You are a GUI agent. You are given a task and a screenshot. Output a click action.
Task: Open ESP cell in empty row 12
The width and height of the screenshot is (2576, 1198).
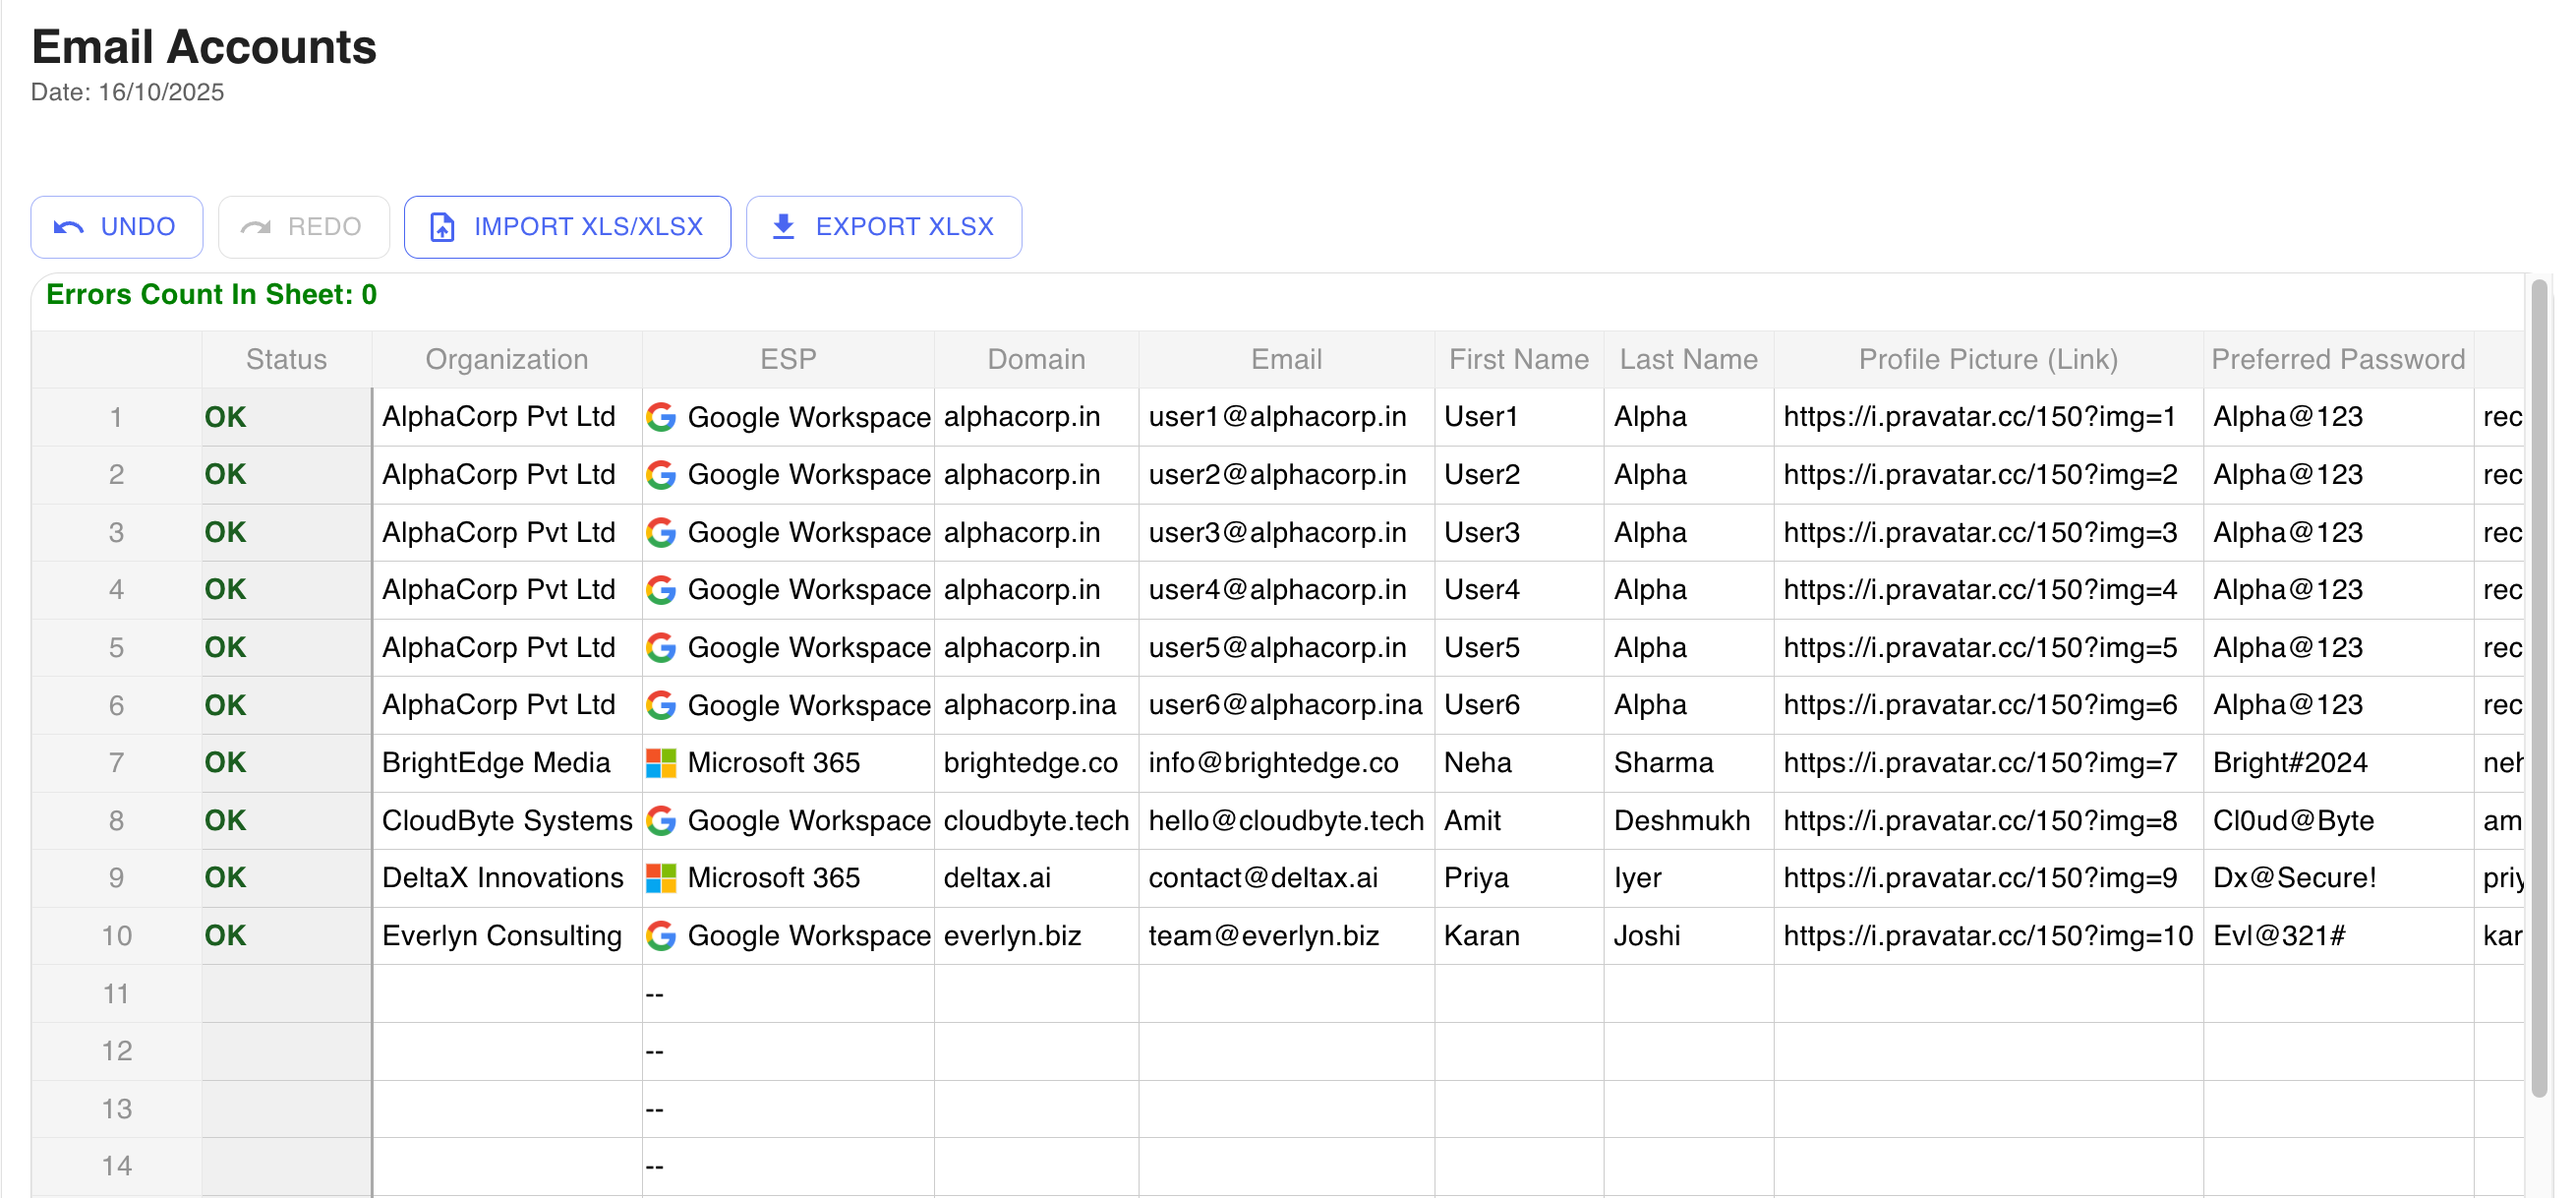pos(788,1051)
